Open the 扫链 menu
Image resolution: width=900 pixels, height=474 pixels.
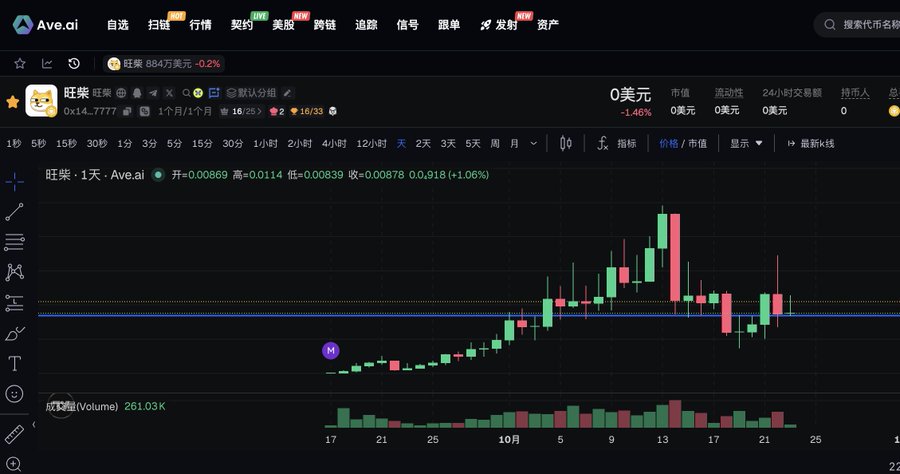pos(159,25)
